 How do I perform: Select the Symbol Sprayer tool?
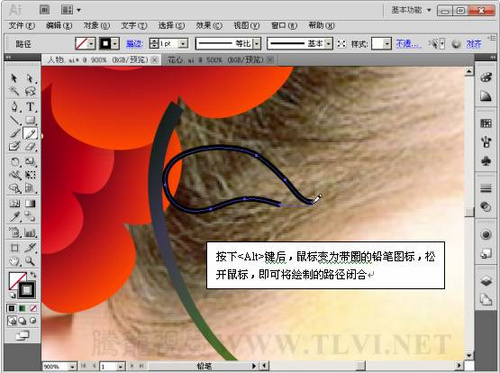click(14, 232)
